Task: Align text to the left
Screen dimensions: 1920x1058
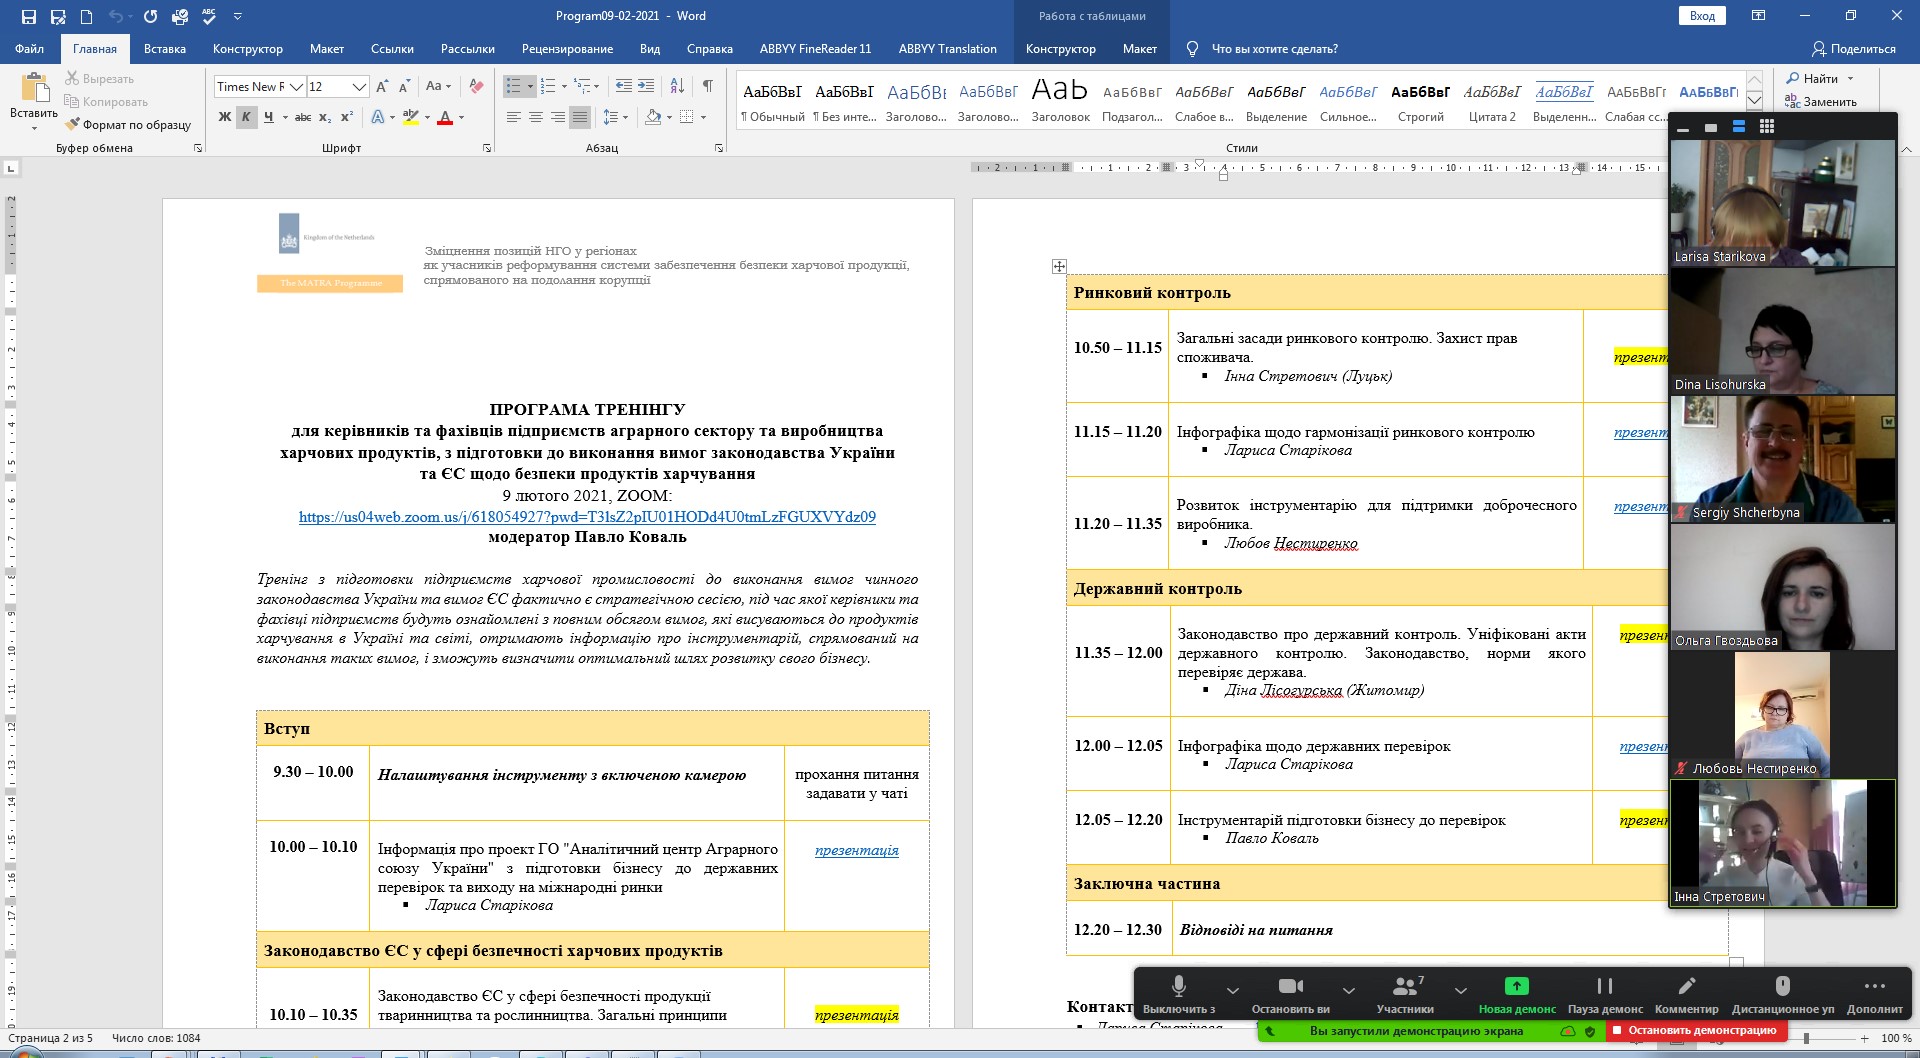Action: (513, 117)
